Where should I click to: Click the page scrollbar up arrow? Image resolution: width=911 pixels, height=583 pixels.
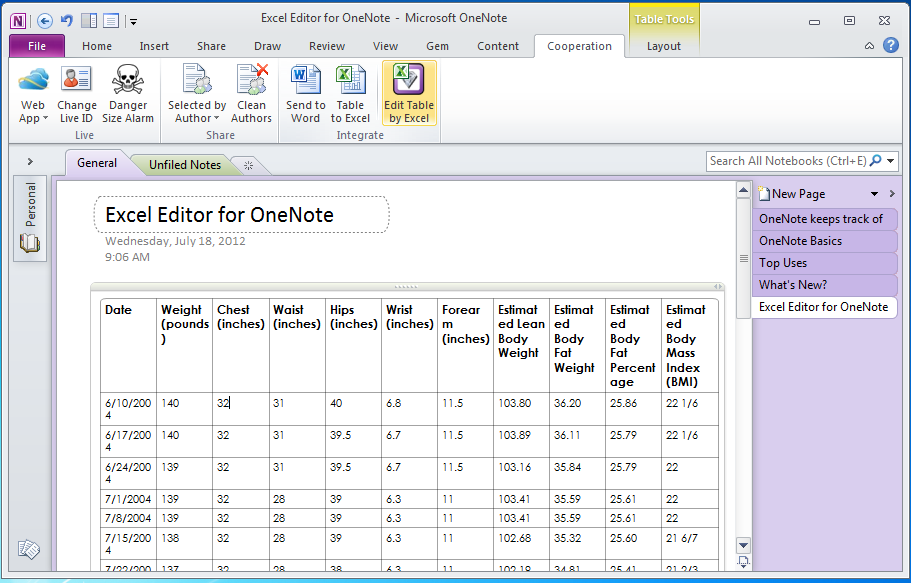coord(743,190)
